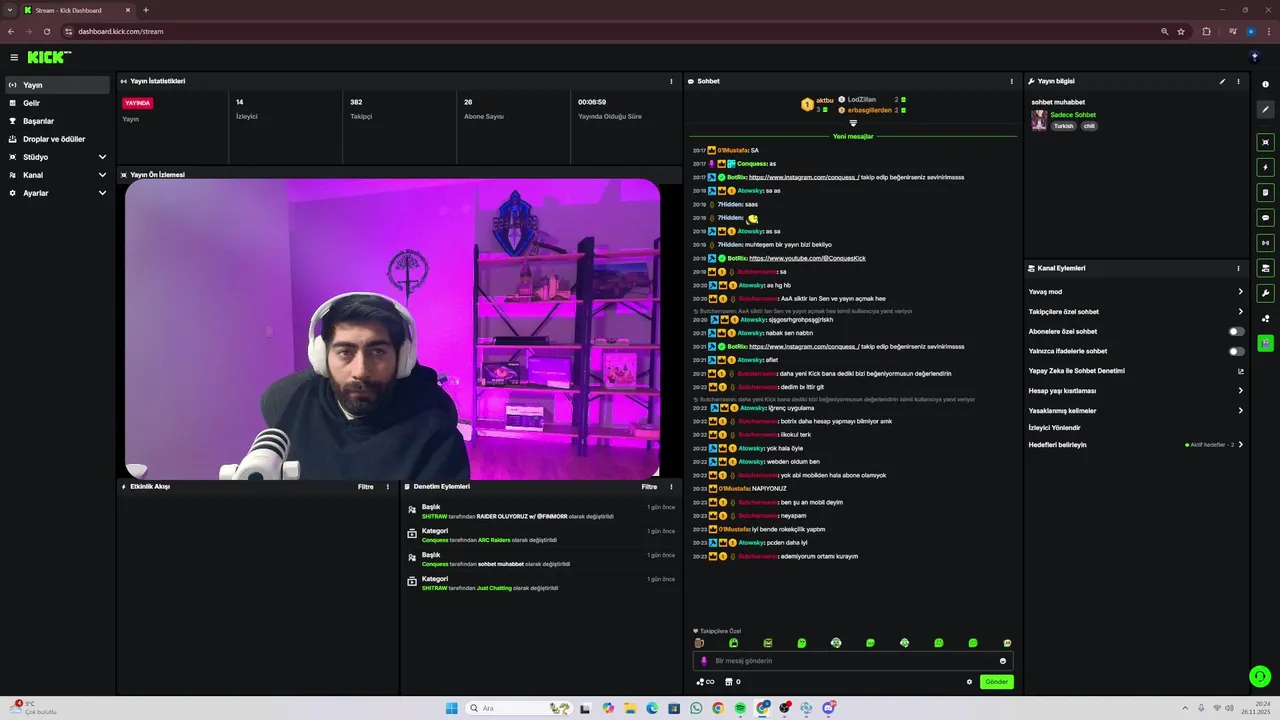Open Spotify from the taskbar

tap(740, 708)
